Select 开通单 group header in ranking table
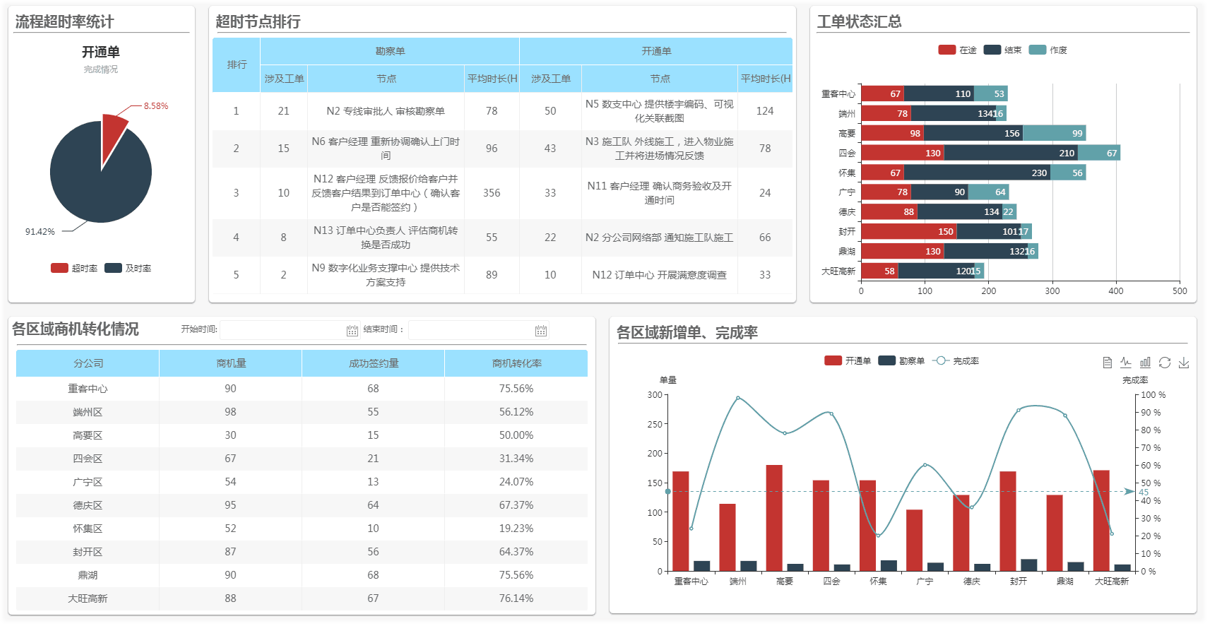This screenshot has width=1207, height=624. coord(656,51)
